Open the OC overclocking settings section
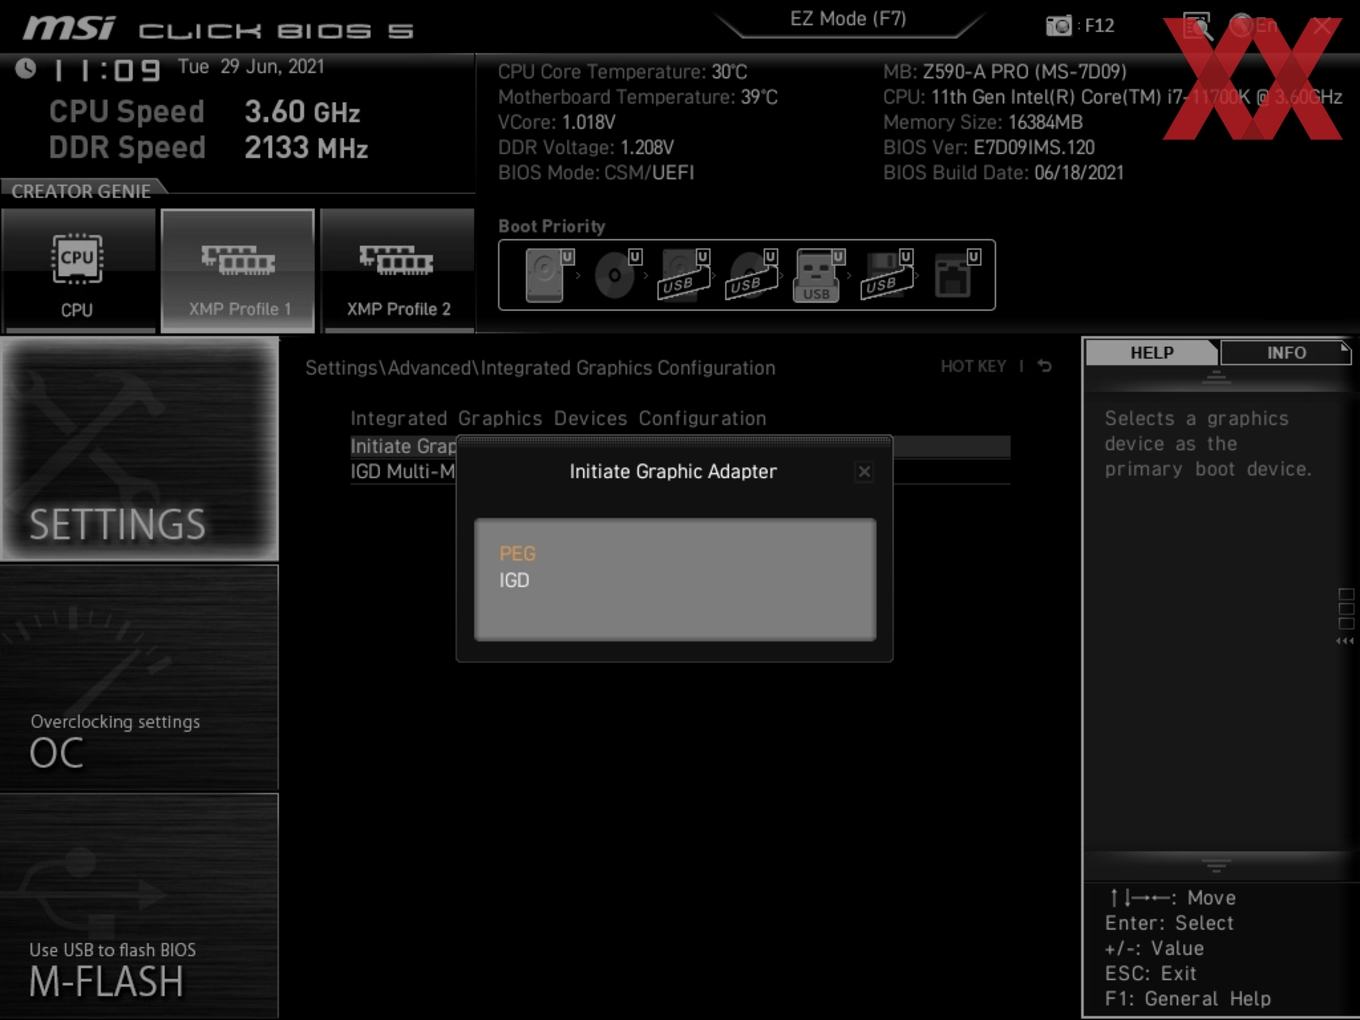 click(139, 678)
